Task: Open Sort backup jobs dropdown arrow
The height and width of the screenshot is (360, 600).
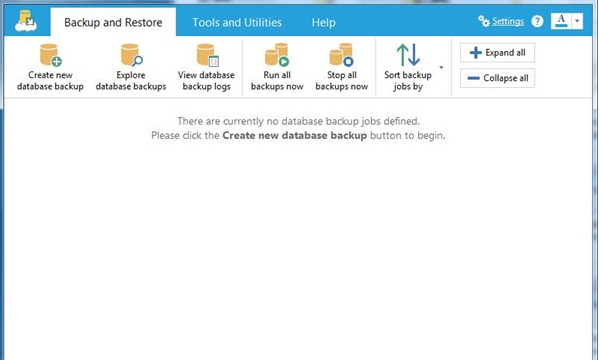Action: (x=441, y=67)
